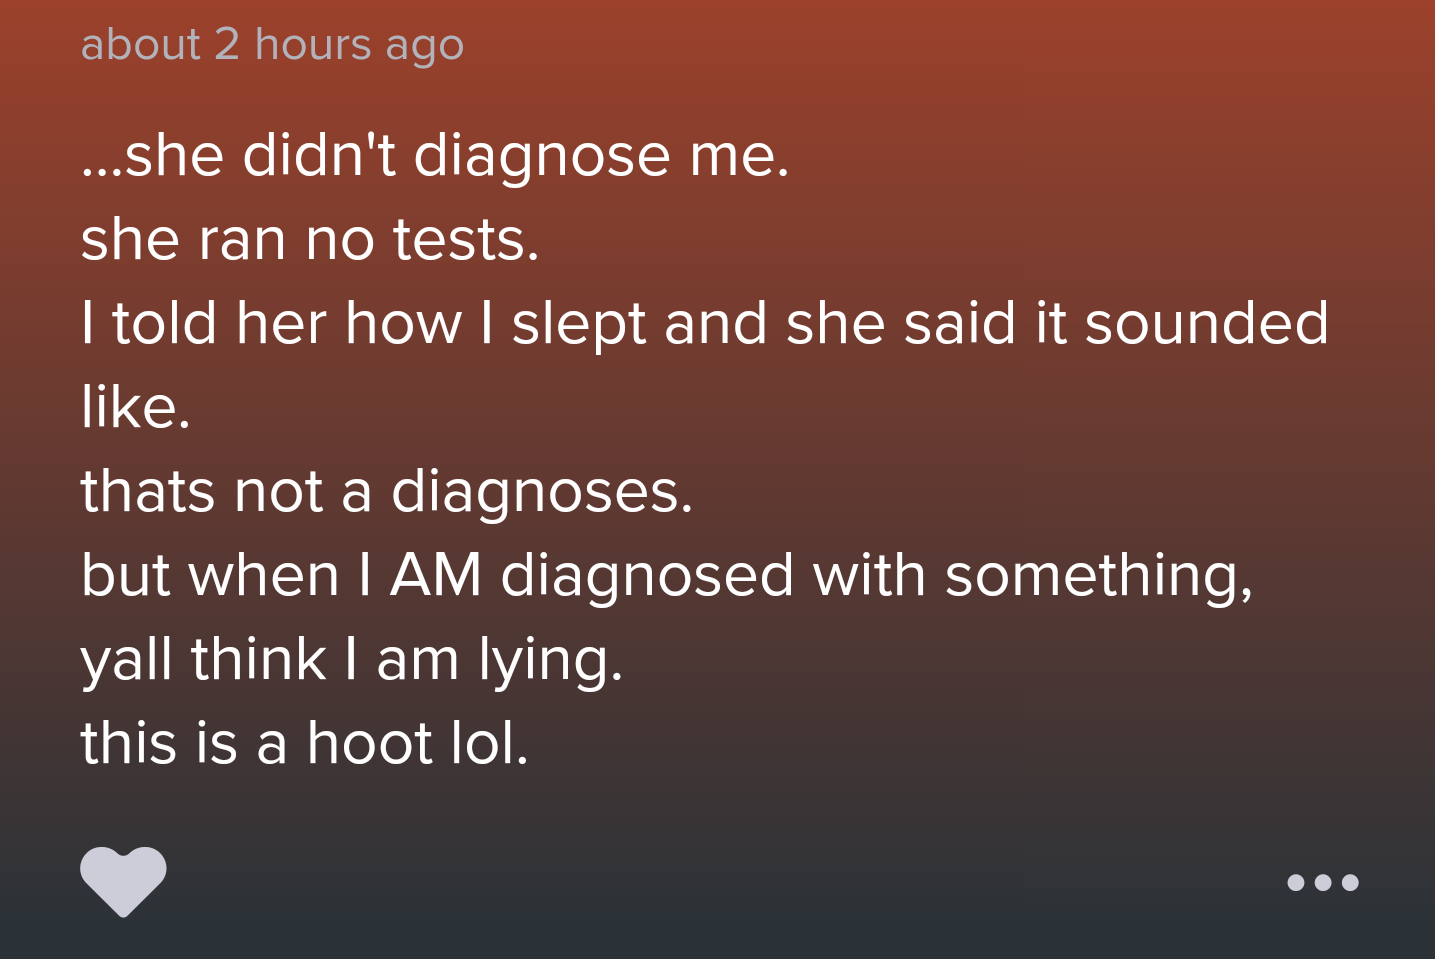Select the line 'but when I AM diagnosed'
The image size is (1435, 959).
pos(666,577)
